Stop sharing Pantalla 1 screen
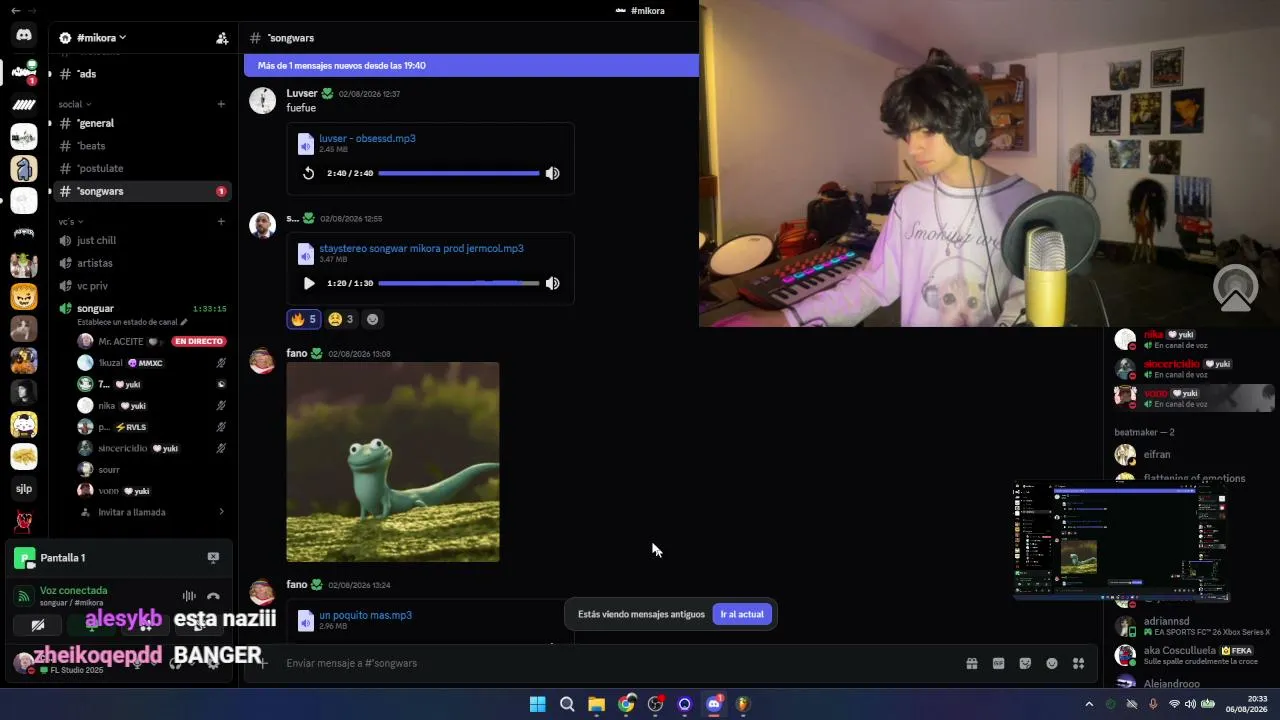 tap(213, 557)
